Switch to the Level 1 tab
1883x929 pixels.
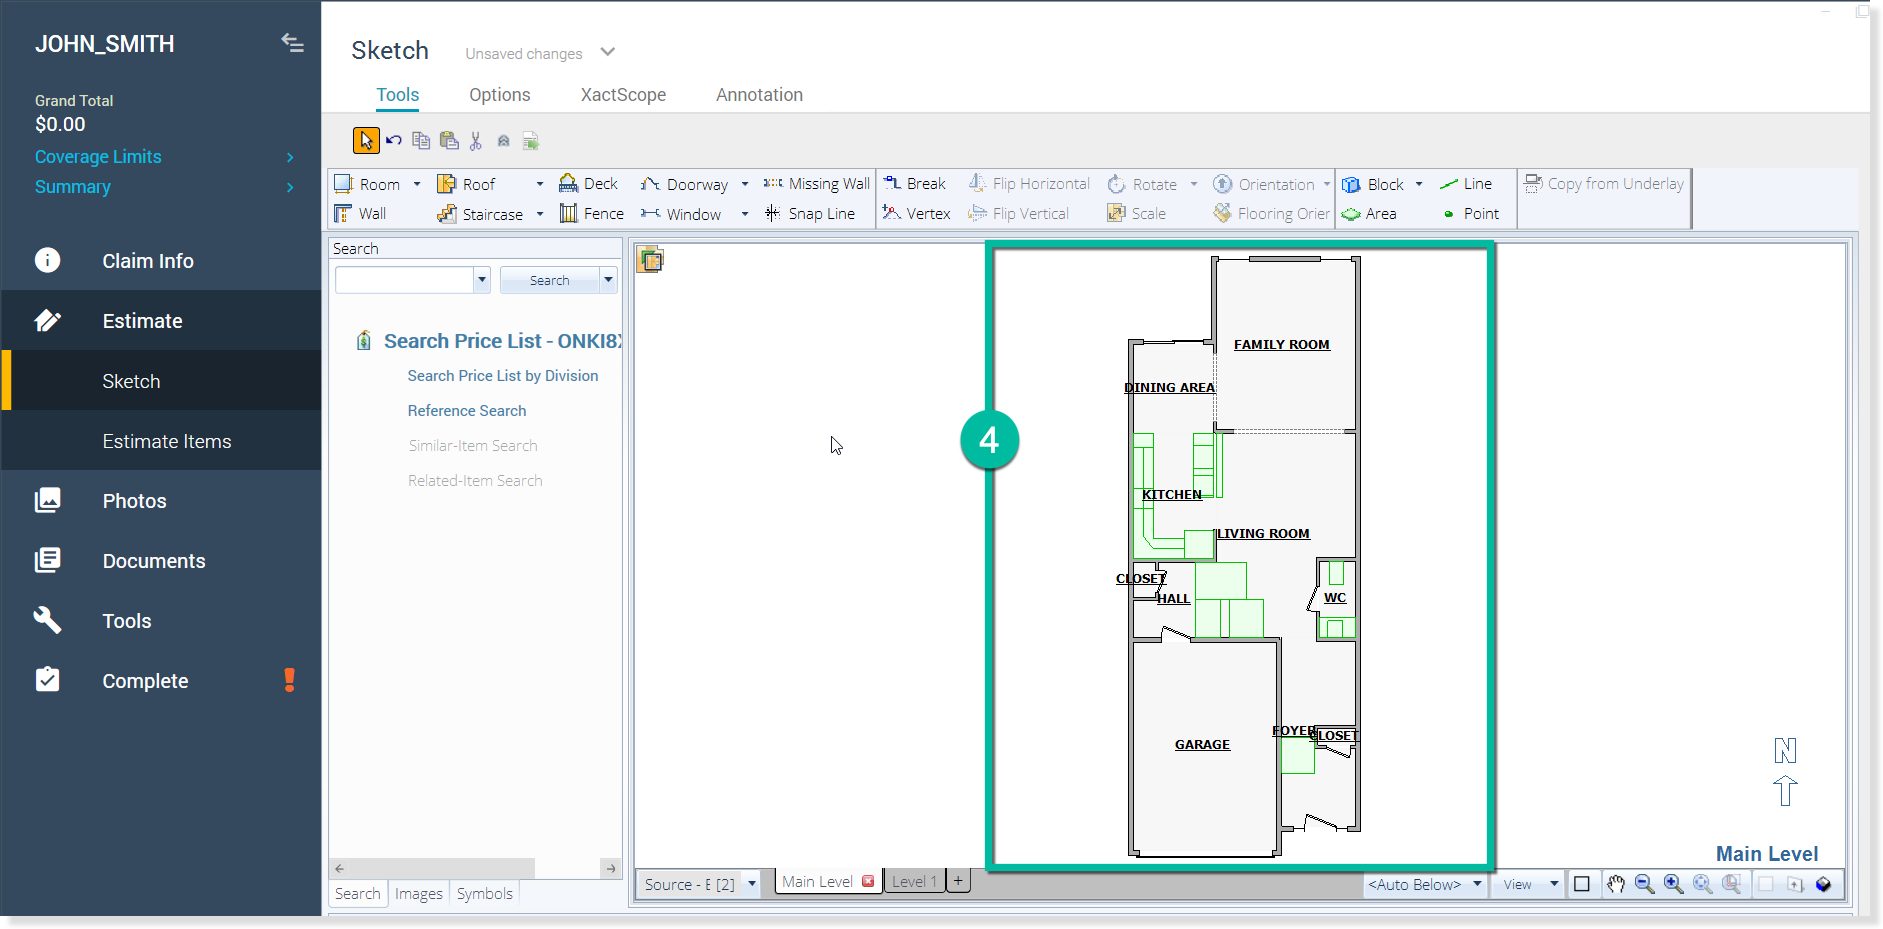[x=914, y=881]
